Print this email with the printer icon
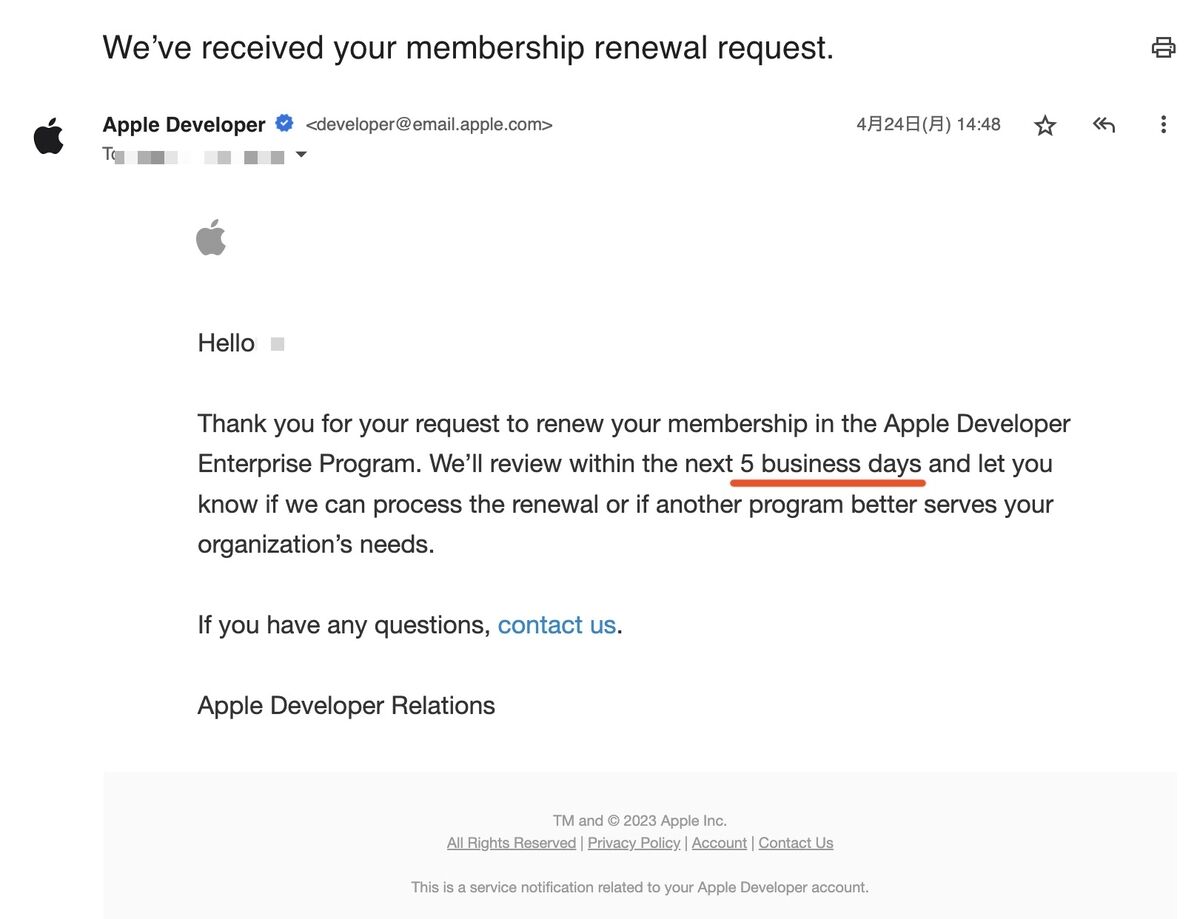Screen dimensions: 1200x919 coord(1163,47)
